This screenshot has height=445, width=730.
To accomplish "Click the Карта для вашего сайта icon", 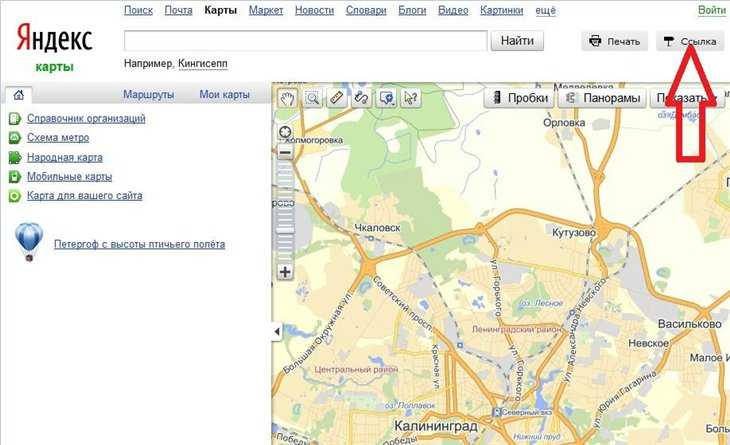I will pyautogui.click(x=14, y=196).
